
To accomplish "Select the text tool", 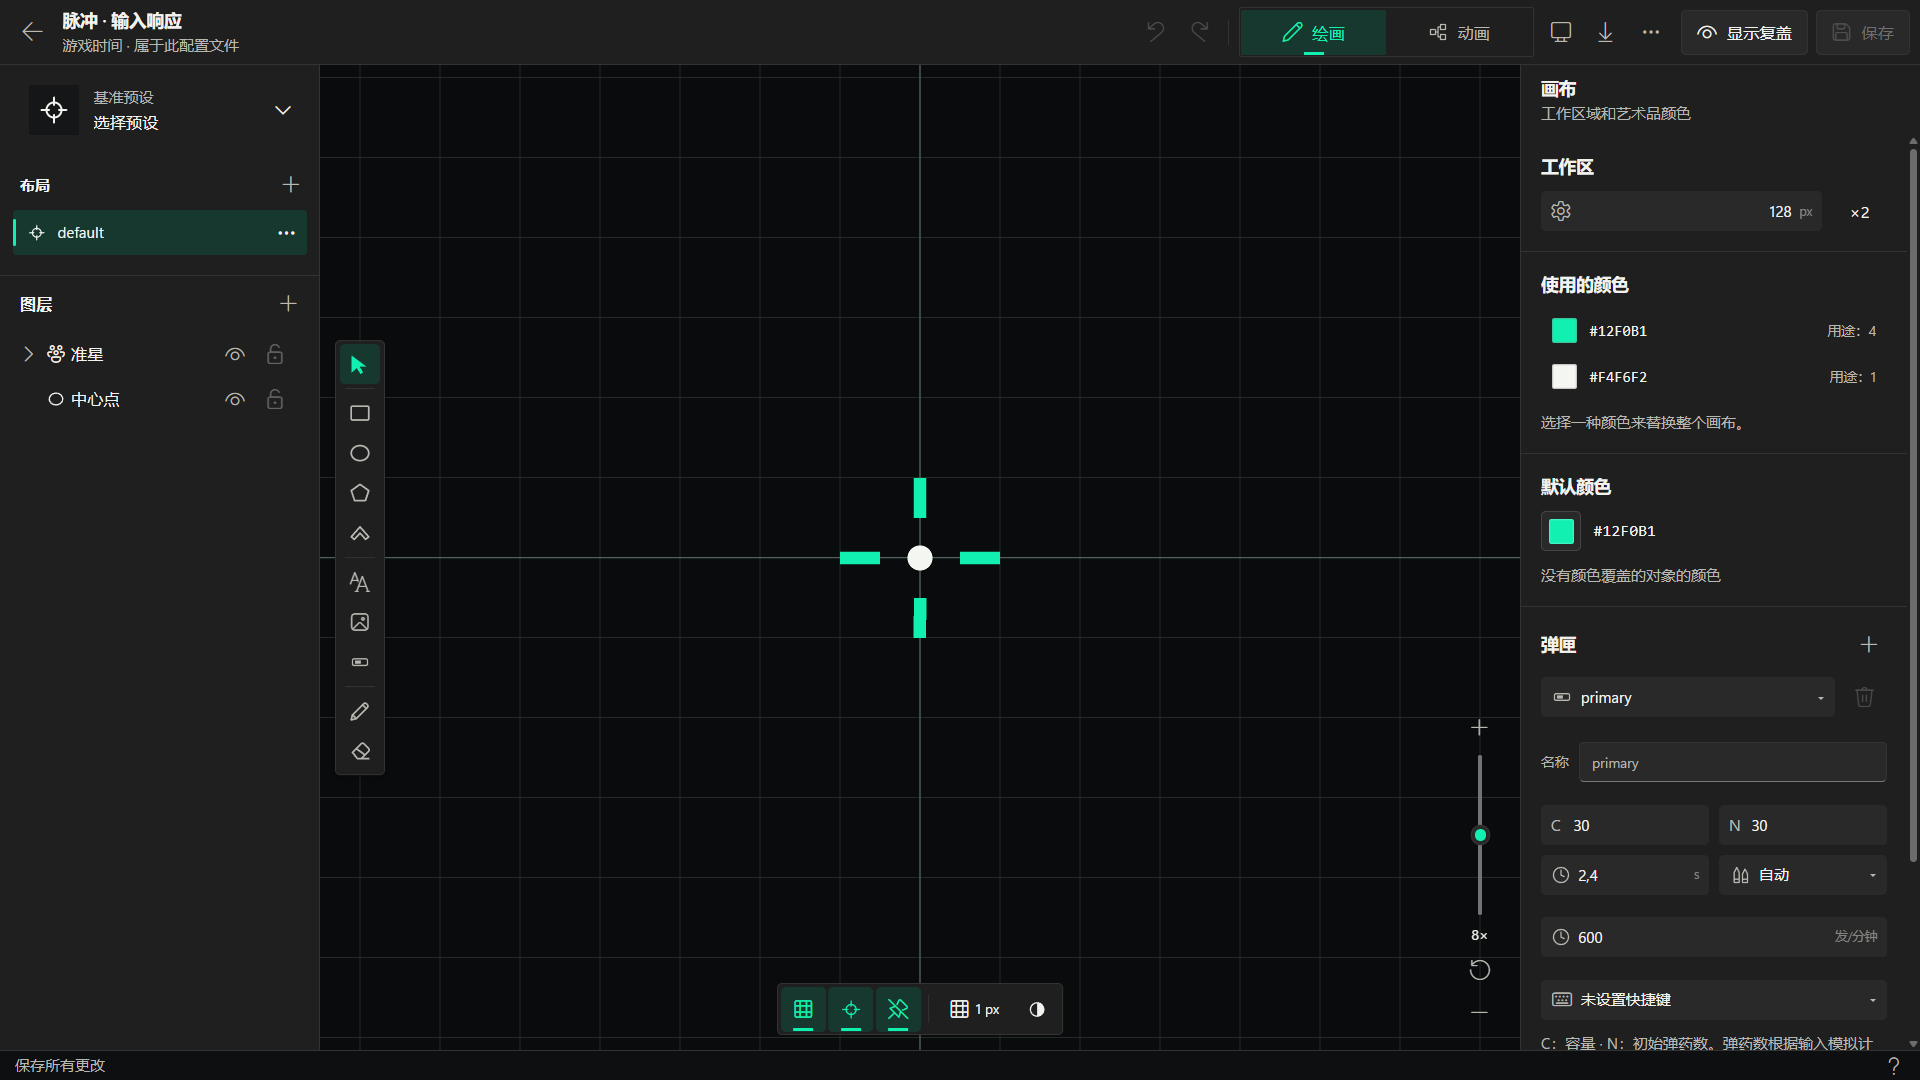I will tap(360, 582).
